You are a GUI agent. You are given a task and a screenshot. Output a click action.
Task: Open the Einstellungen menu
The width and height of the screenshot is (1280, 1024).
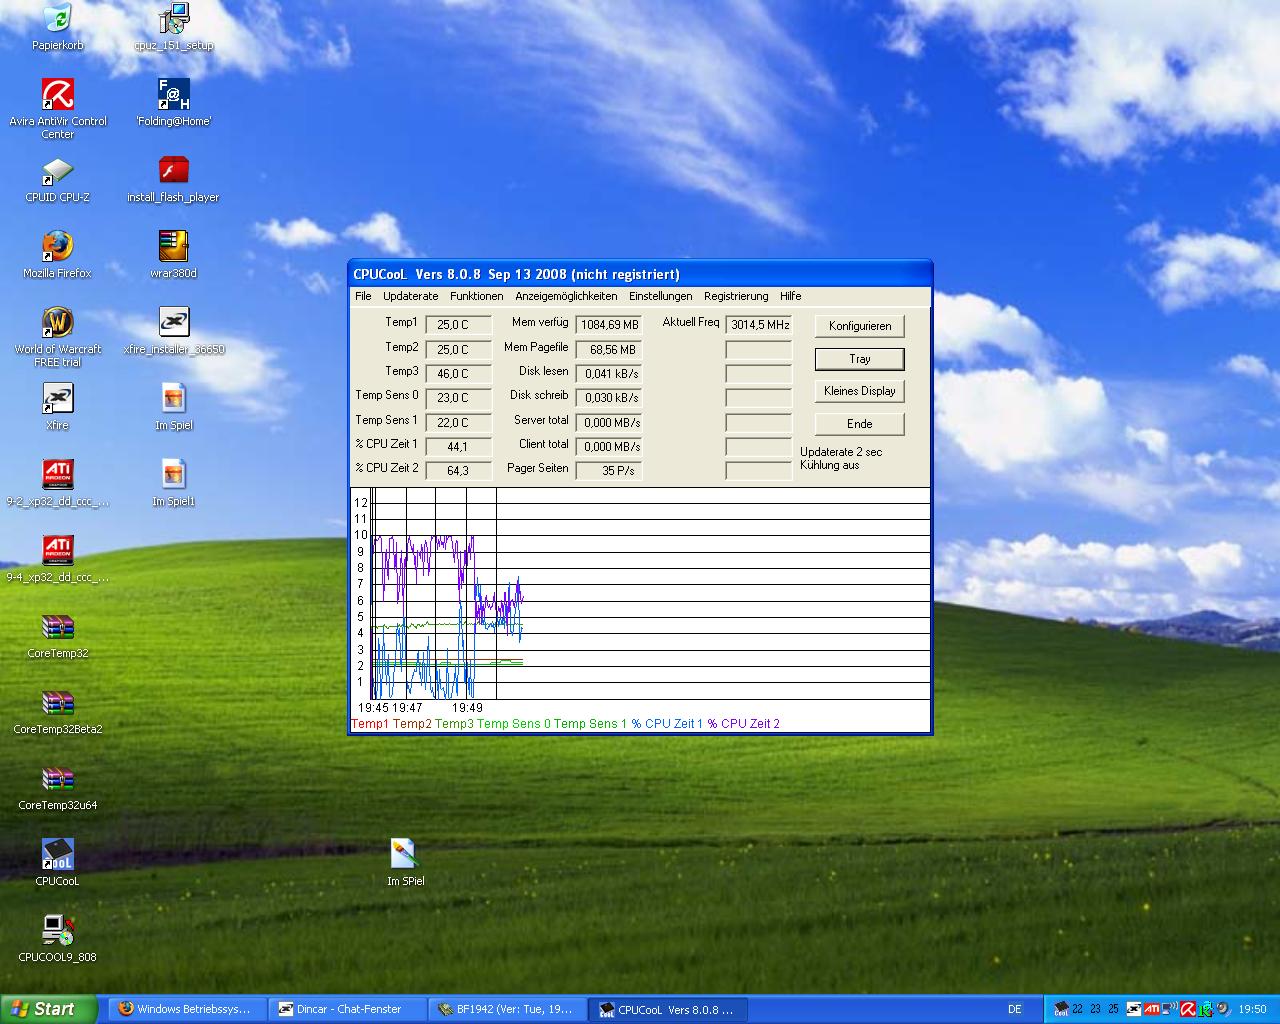point(660,296)
